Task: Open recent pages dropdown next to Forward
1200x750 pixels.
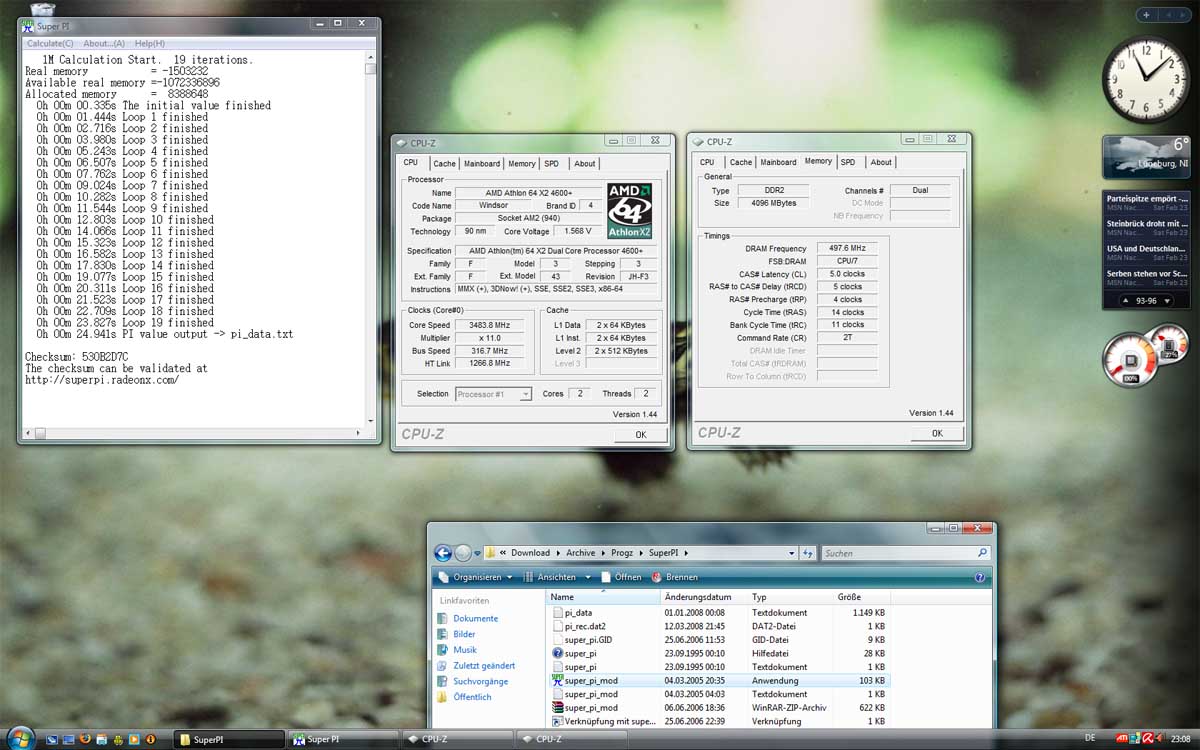Action: click(478, 553)
